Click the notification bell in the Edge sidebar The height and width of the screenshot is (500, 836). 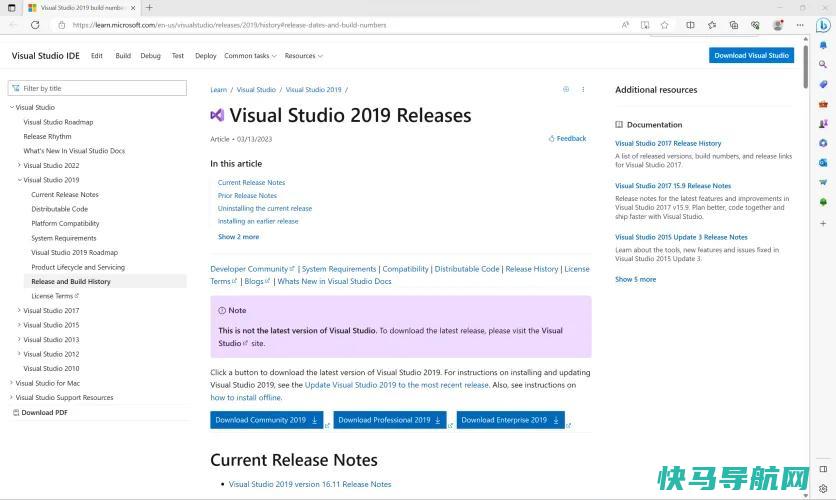click(x=823, y=45)
